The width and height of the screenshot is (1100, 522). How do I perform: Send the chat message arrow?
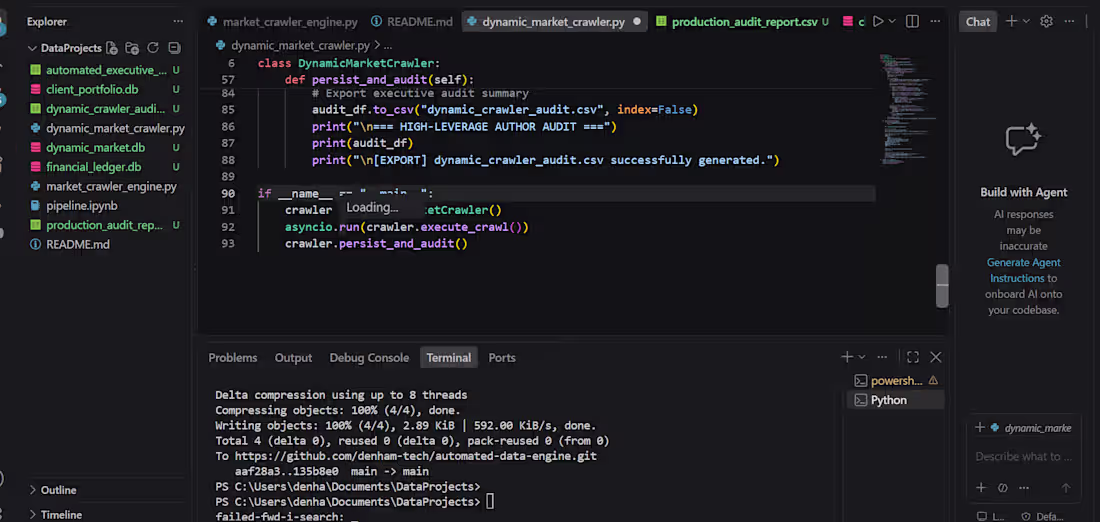click(1066, 488)
